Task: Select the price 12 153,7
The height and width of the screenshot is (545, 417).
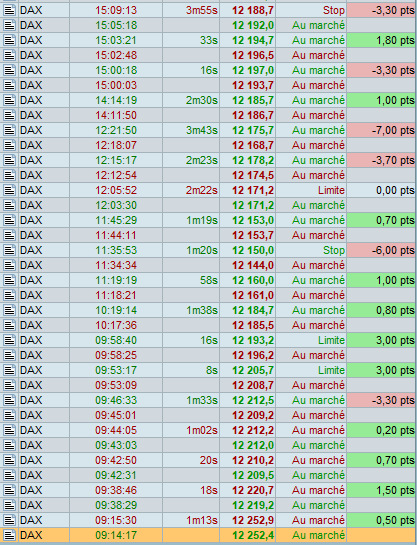Action: 253,235
